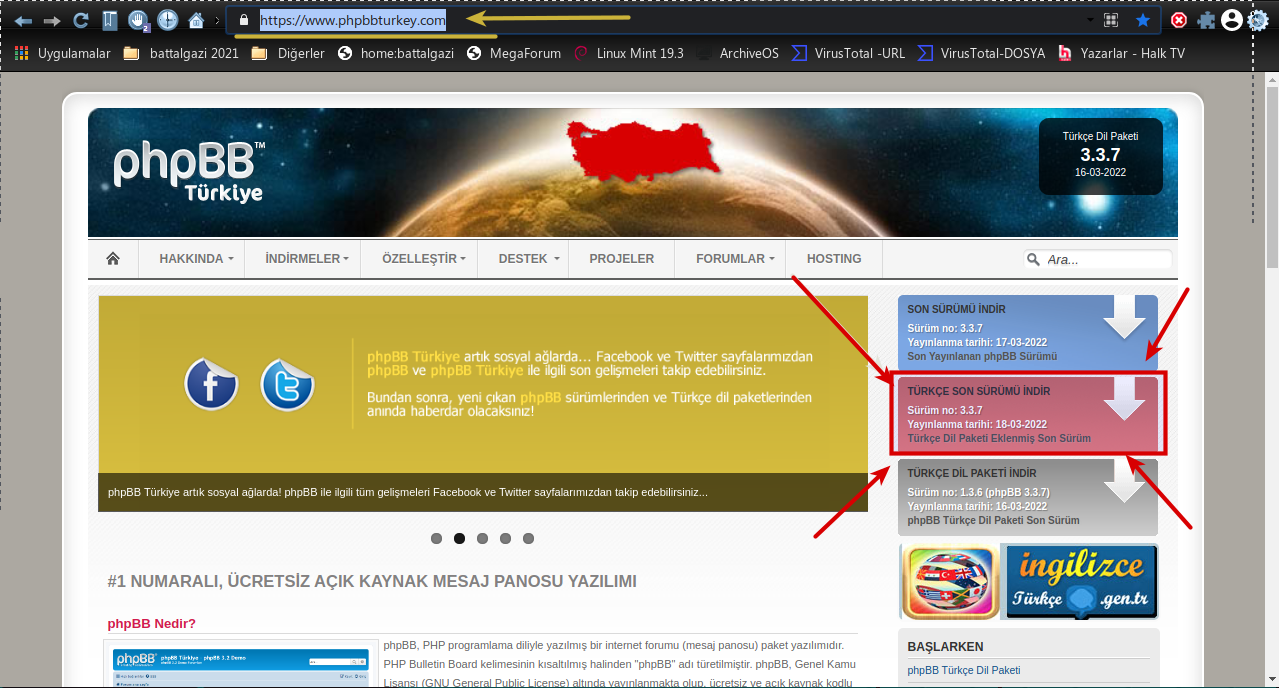The width and height of the screenshot is (1279, 688).
Task: Click TÜRKÇE SON SÜRÜMÜ İNDİR download box
Action: 1027,414
